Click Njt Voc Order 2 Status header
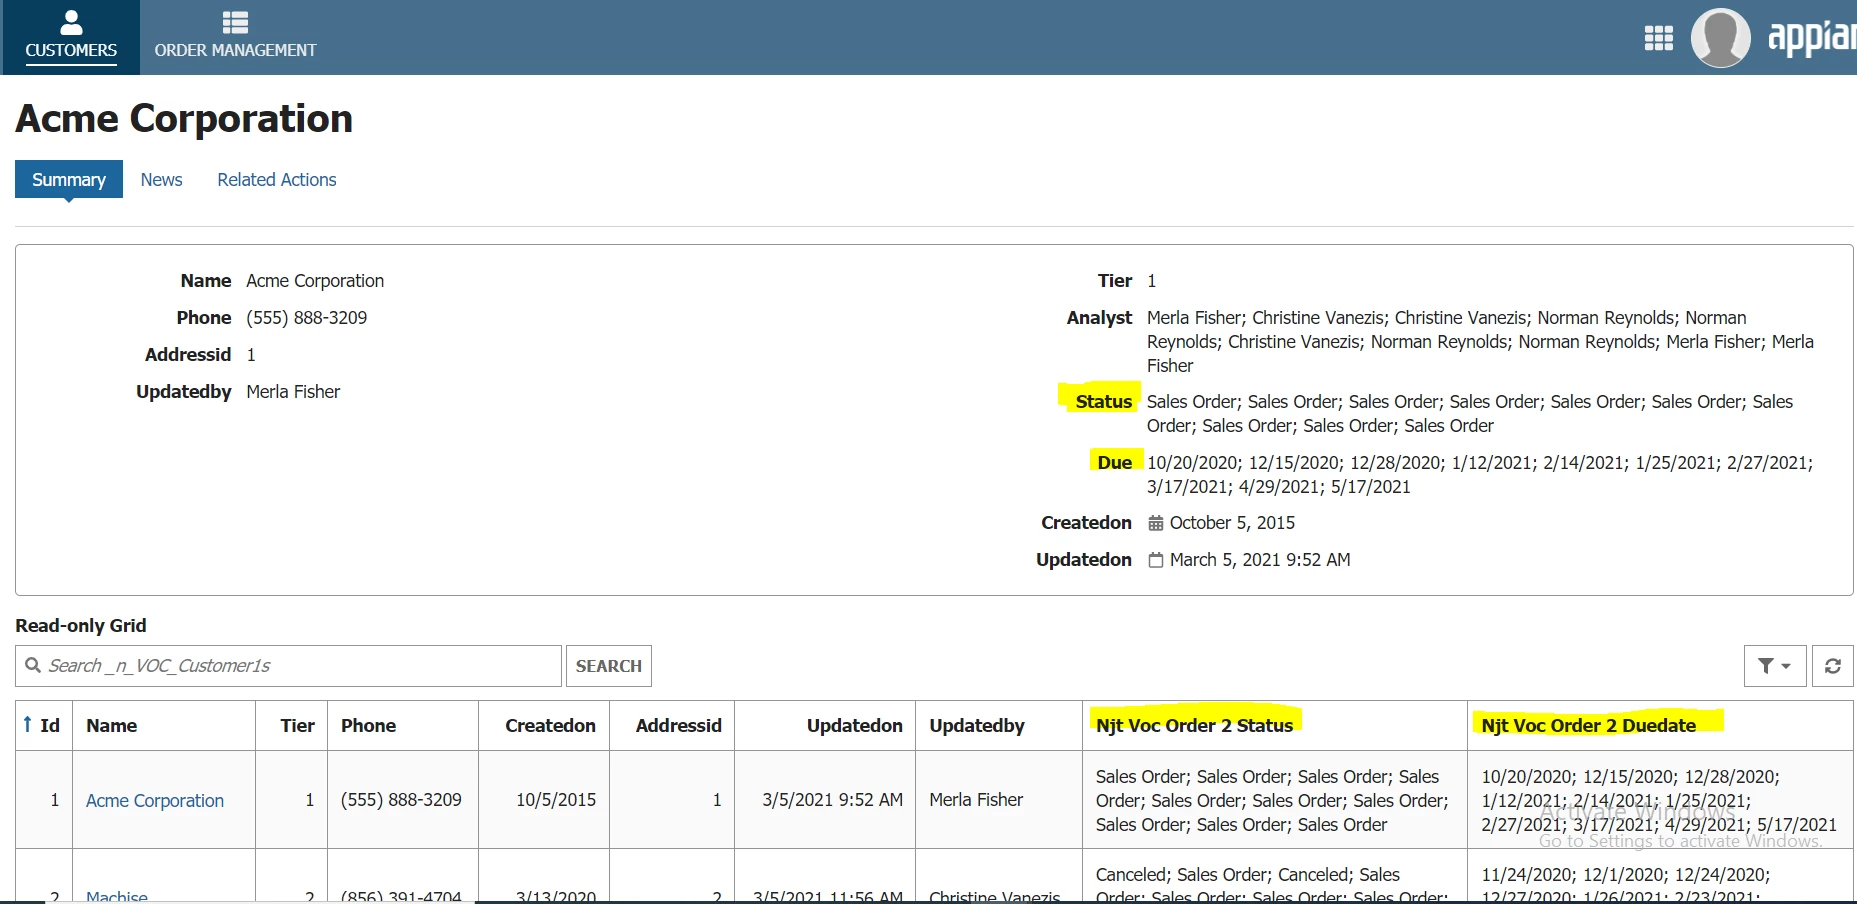The image size is (1857, 904). point(1194,725)
